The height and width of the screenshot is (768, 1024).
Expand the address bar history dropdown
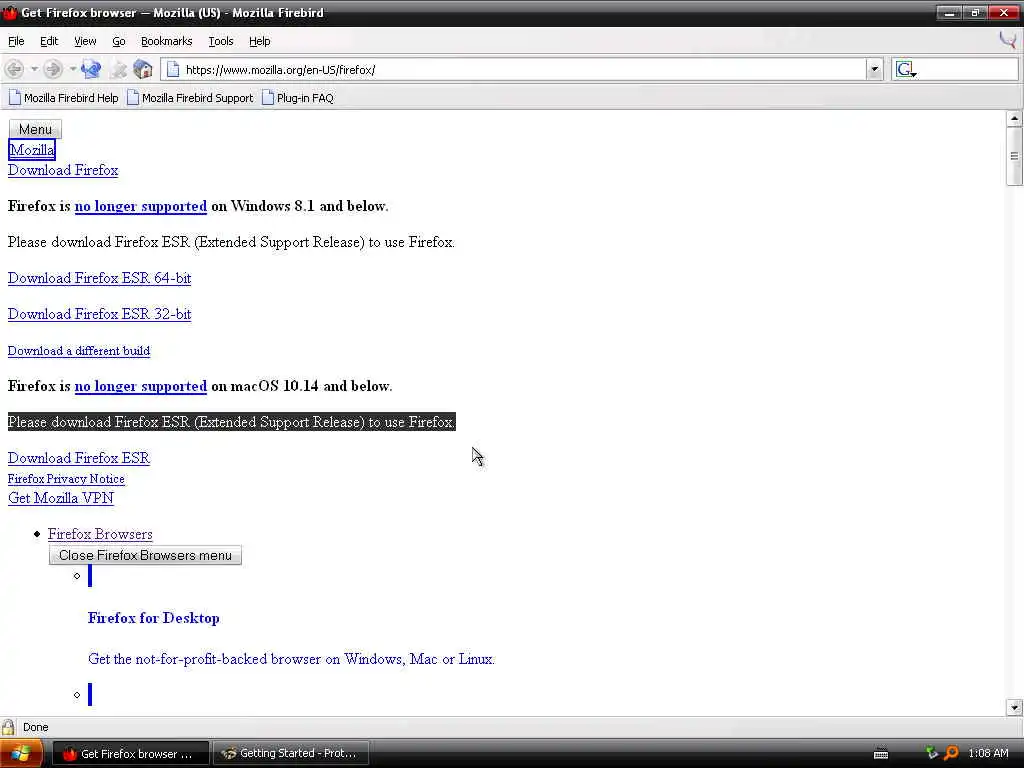point(874,69)
